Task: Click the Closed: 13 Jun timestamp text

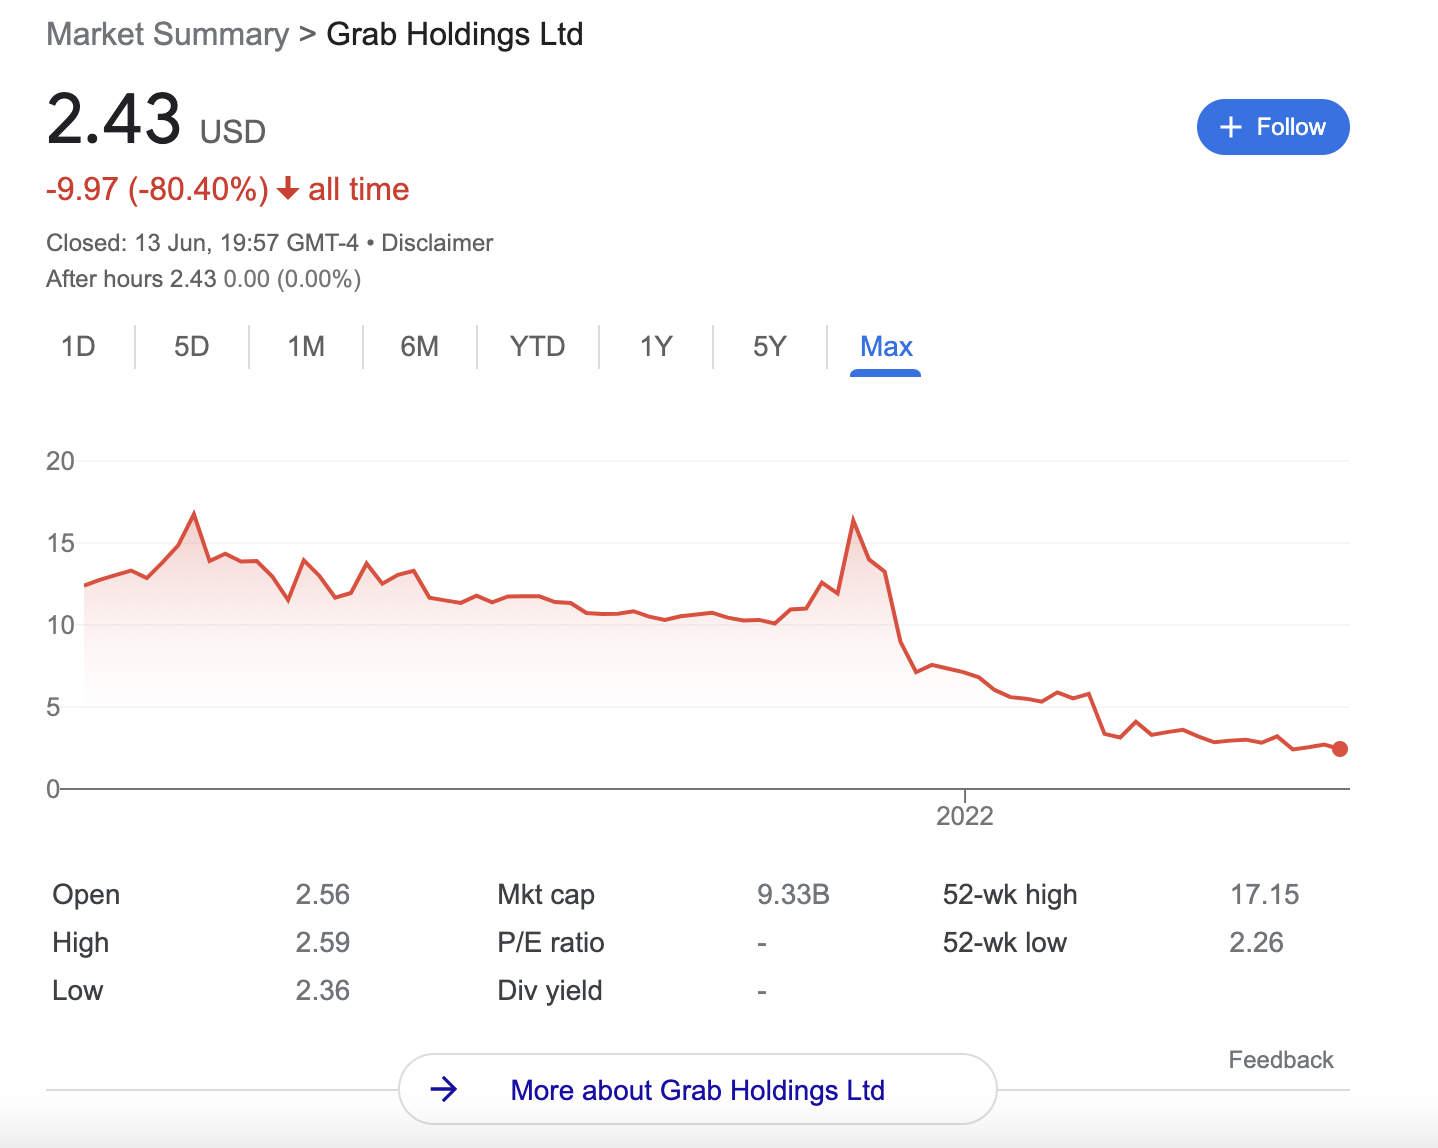Action: pyautogui.click(x=202, y=243)
